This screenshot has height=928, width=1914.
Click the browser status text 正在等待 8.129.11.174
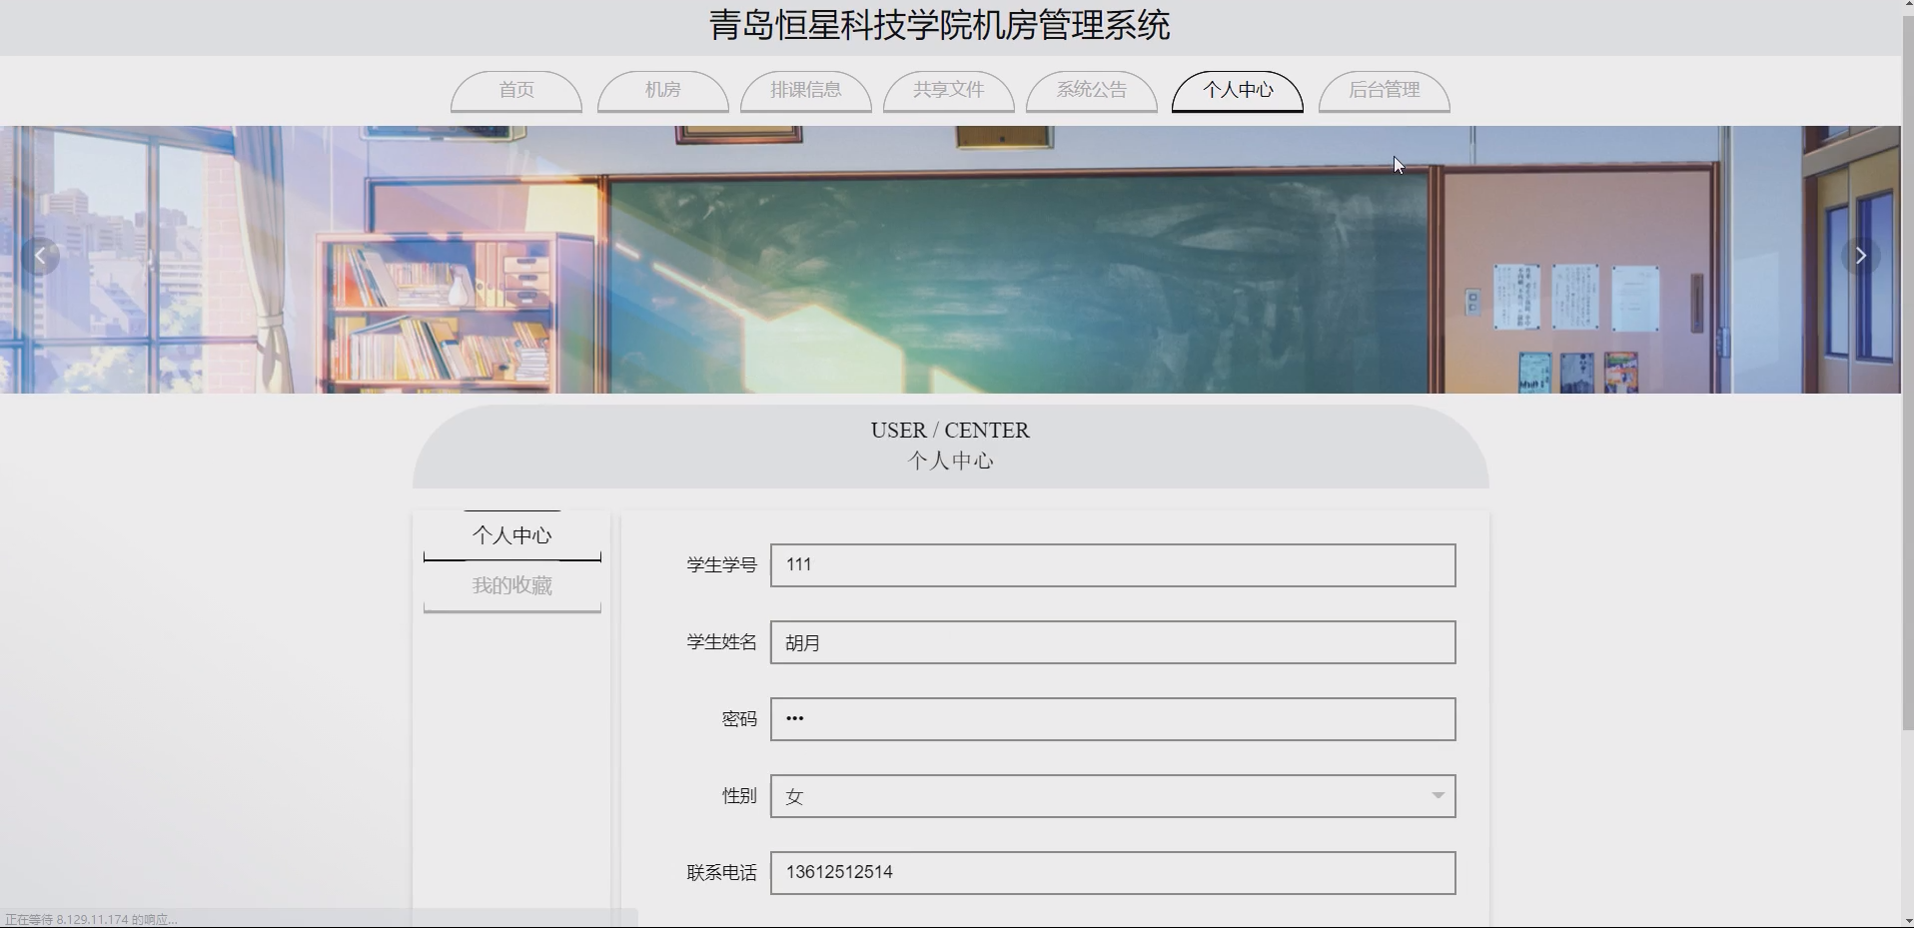[x=91, y=920]
